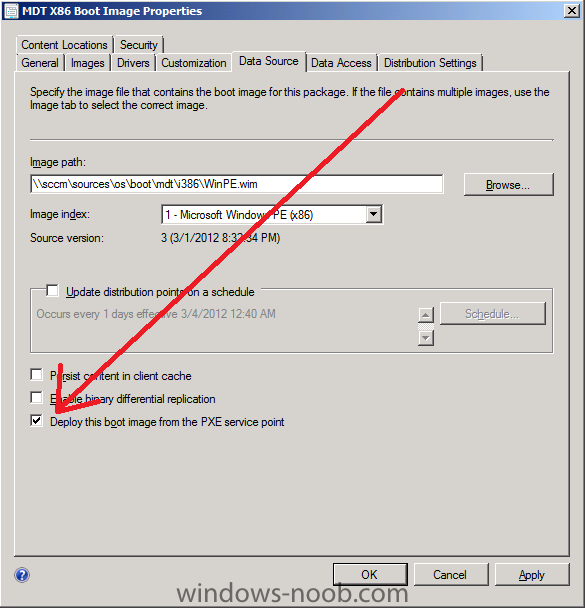Click the Cancel button
This screenshot has height=608, width=585.
tap(450, 574)
